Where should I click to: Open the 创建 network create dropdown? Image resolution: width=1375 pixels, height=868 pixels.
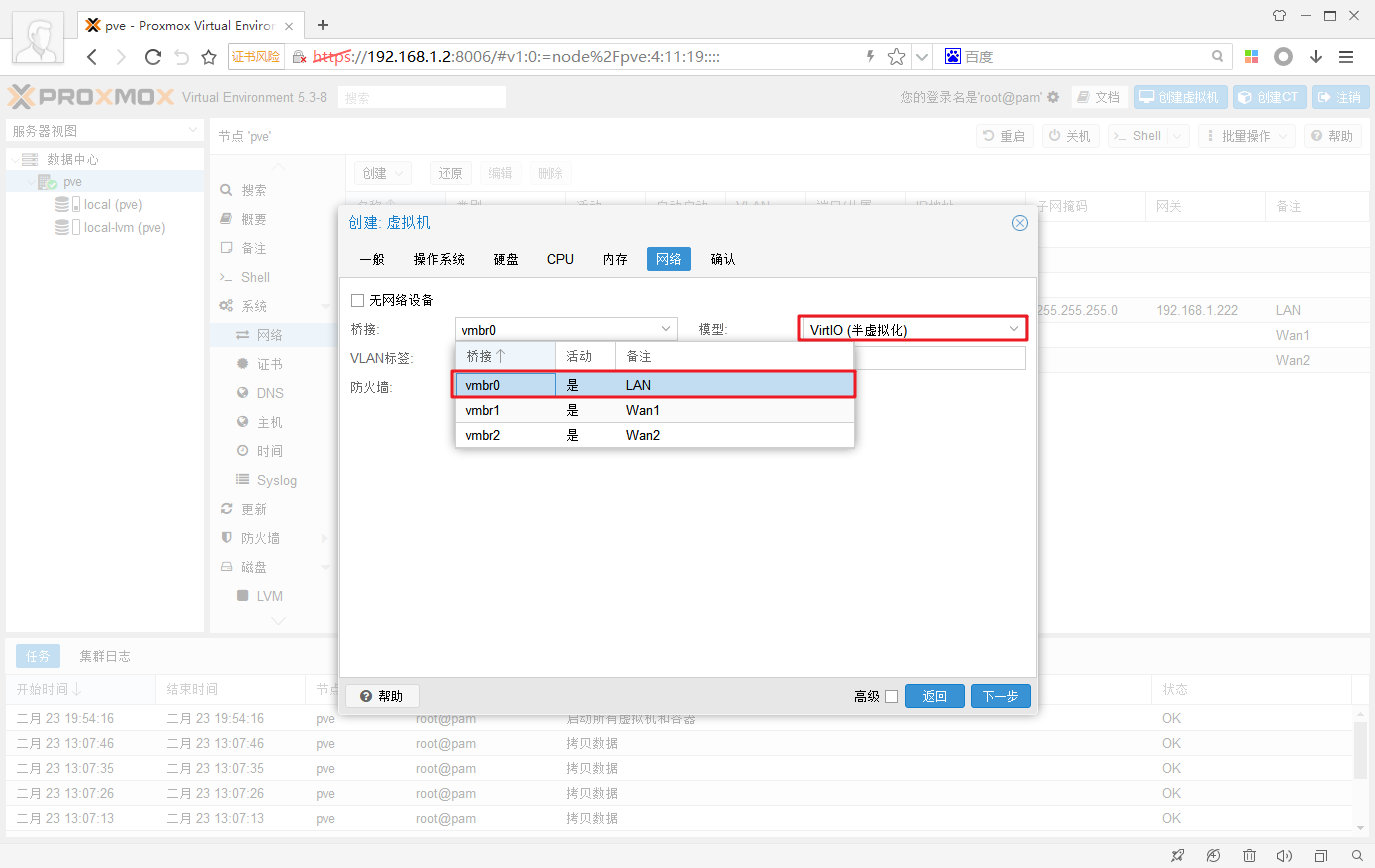click(x=383, y=173)
